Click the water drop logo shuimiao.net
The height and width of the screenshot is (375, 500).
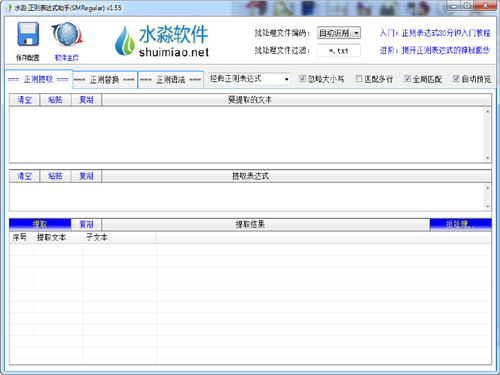tap(162, 41)
